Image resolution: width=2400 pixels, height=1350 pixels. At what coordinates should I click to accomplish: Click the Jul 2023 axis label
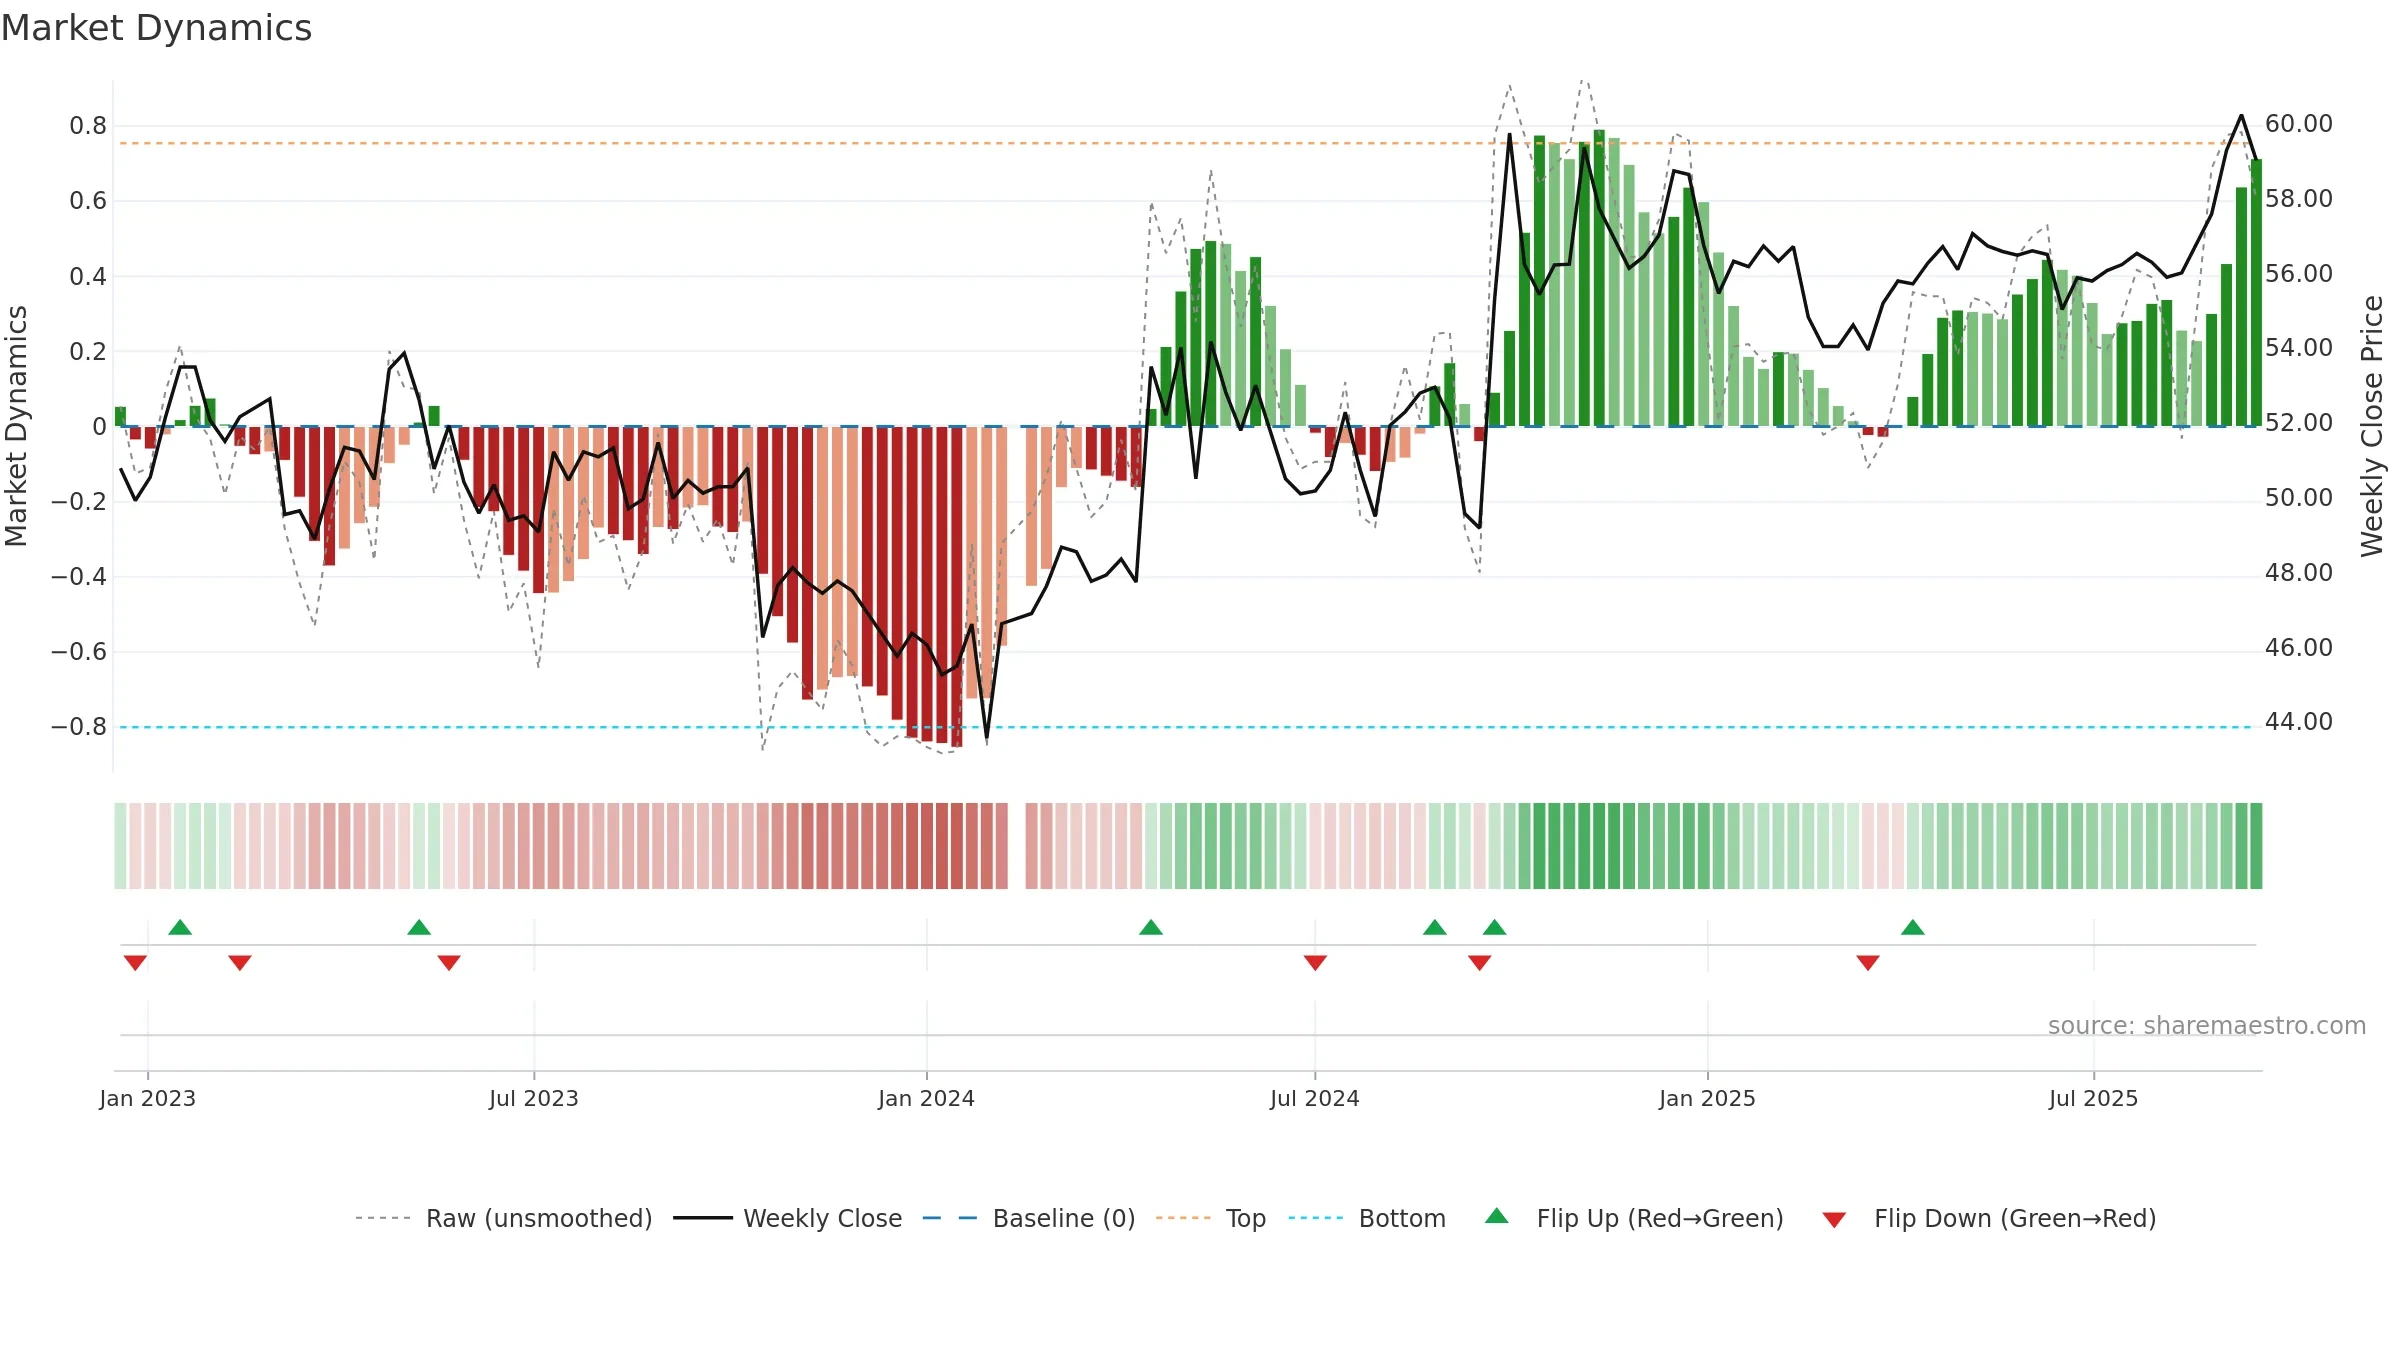[534, 1098]
